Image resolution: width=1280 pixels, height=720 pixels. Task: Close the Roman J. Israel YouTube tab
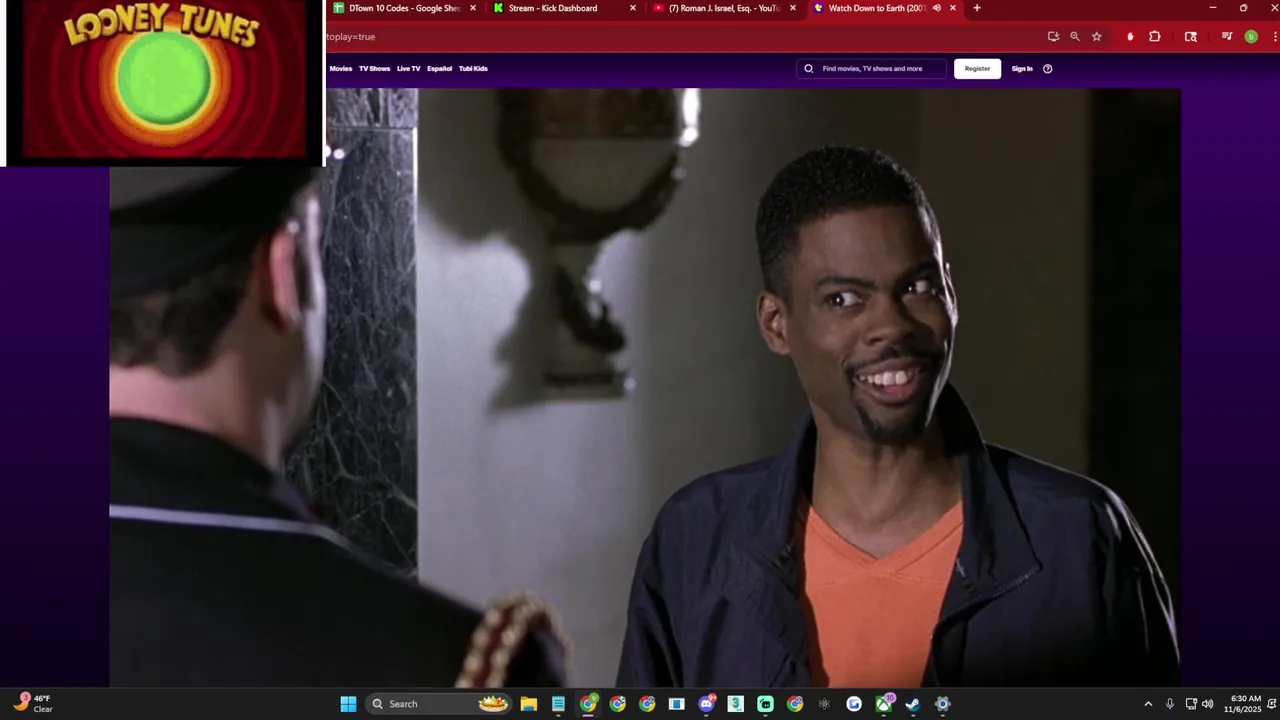point(793,8)
